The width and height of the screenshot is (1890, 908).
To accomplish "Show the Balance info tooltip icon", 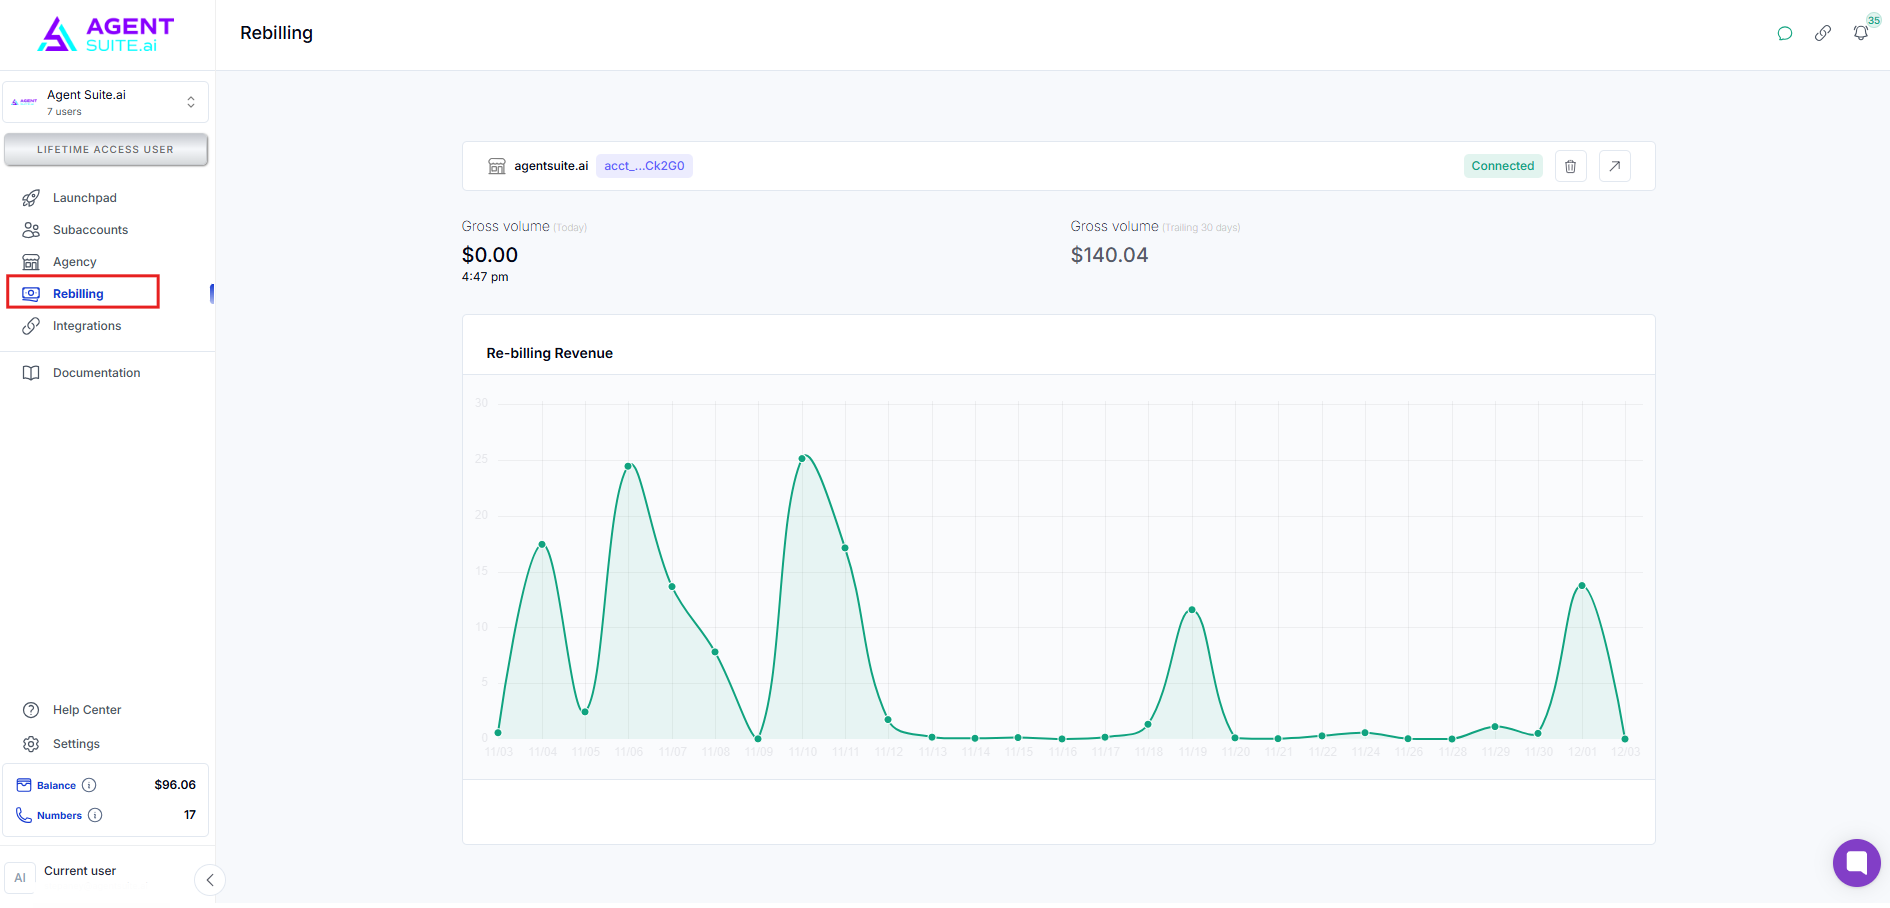I will pyautogui.click(x=89, y=785).
